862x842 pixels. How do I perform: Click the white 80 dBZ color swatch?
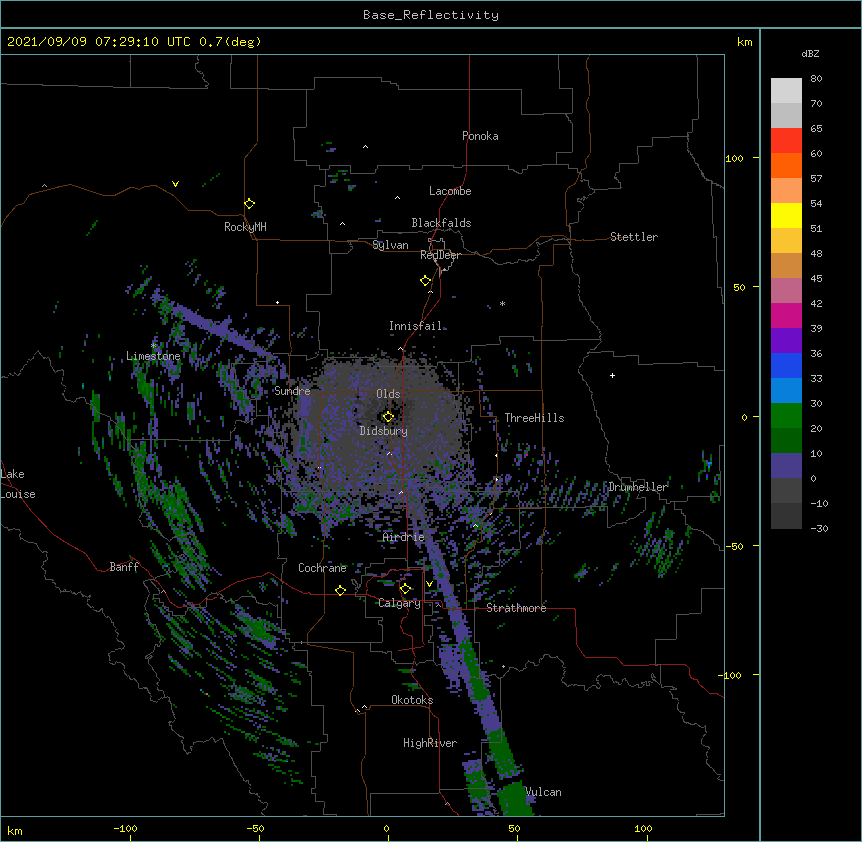click(x=786, y=90)
